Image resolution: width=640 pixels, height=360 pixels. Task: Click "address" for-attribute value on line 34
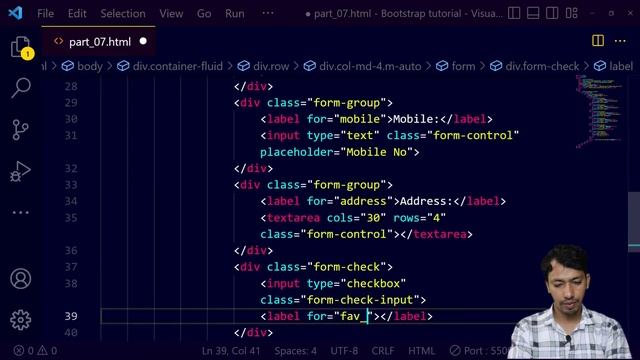[363, 201]
